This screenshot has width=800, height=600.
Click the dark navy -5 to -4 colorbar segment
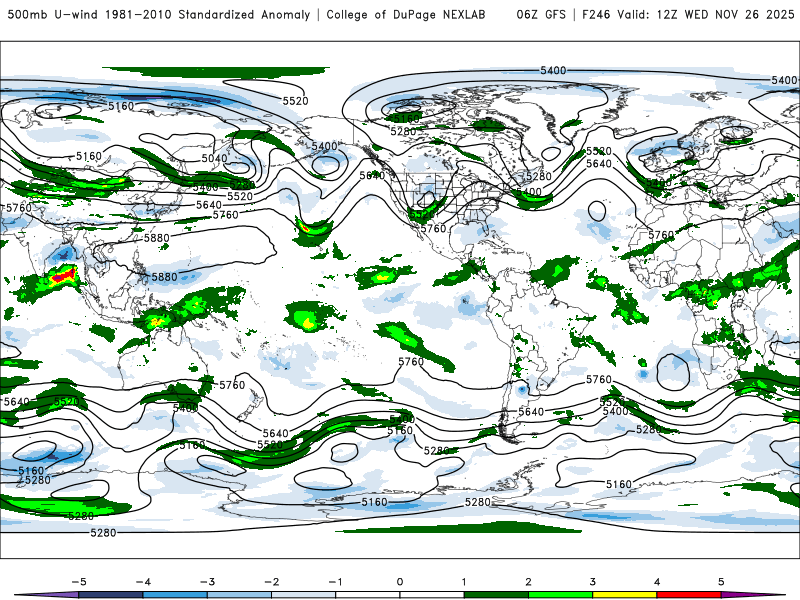(111, 595)
